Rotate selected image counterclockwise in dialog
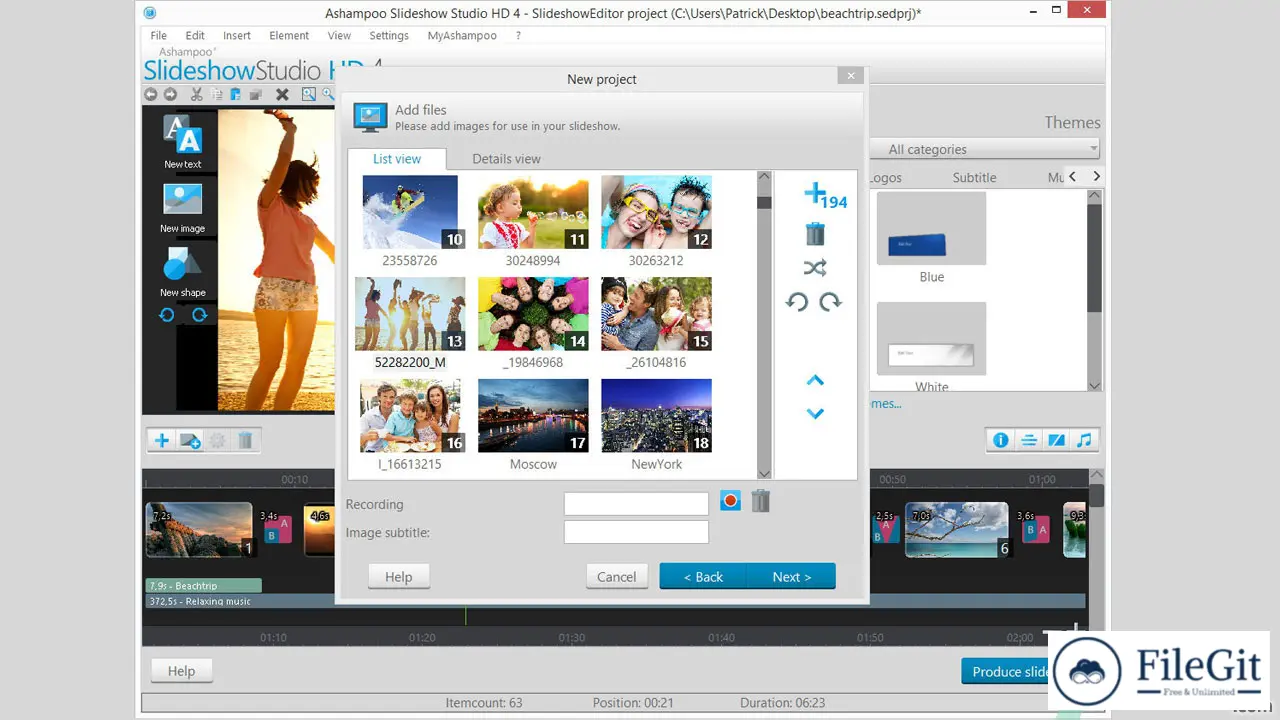 [797, 302]
